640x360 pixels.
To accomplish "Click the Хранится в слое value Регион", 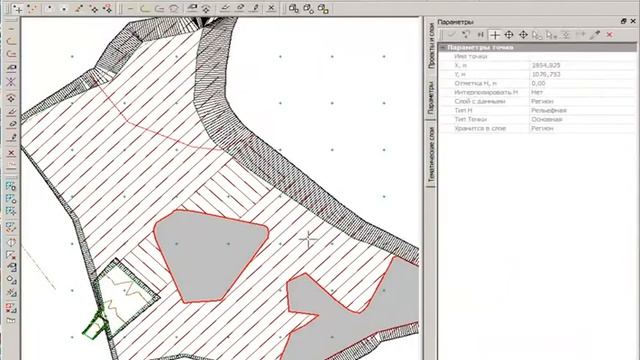I will (583, 128).
